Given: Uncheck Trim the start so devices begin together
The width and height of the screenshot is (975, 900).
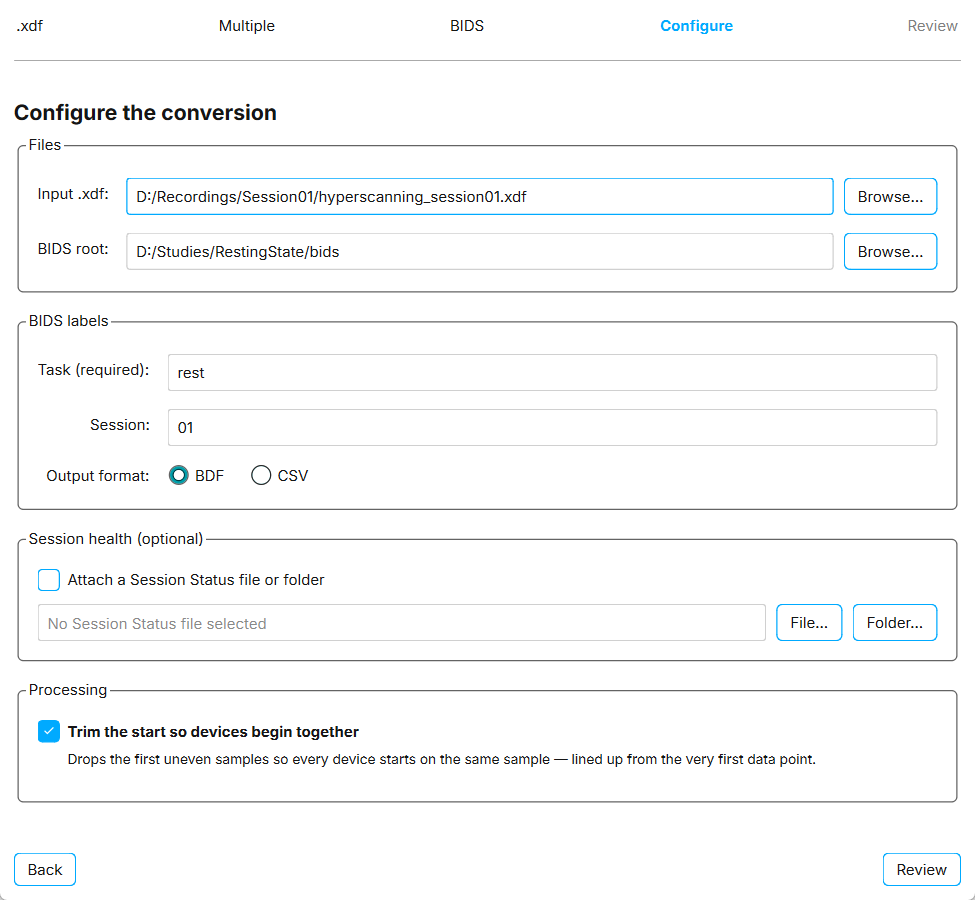Looking at the screenshot, I should tap(49, 731).
